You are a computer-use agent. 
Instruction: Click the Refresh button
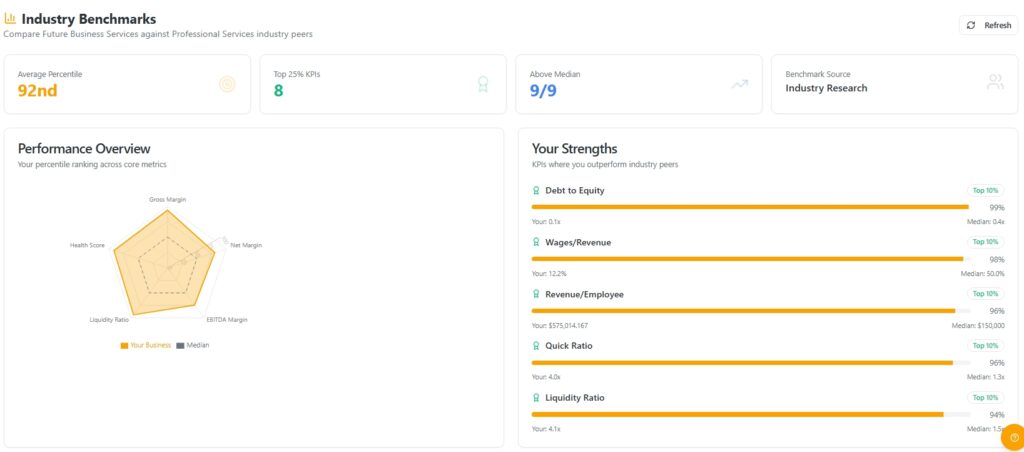pyautogui.click(x=989, y=25)
